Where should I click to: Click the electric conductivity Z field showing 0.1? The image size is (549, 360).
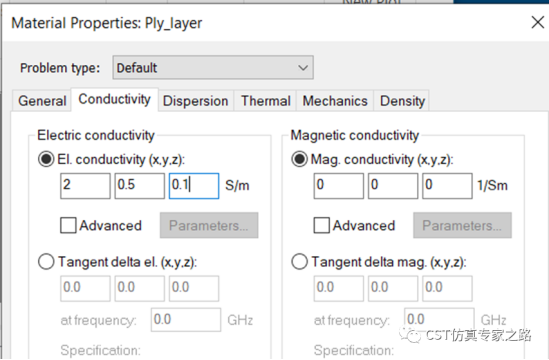coord(194,186)
